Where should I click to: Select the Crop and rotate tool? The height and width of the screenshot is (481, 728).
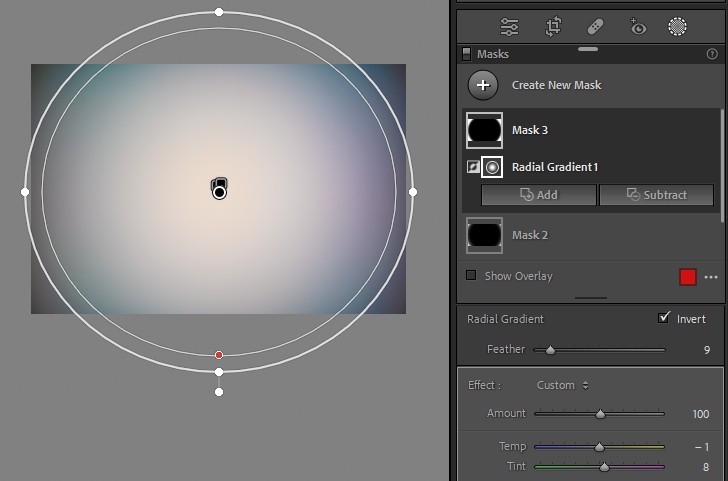553,27
